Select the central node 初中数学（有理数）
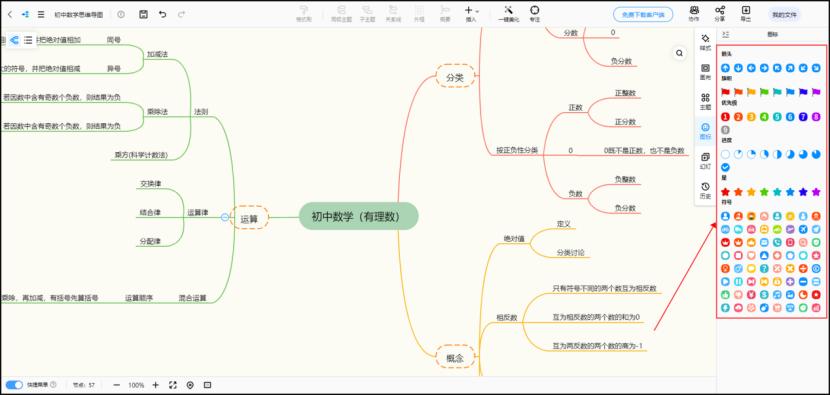The width and height of the screenshot is (830, 395). 358,216
